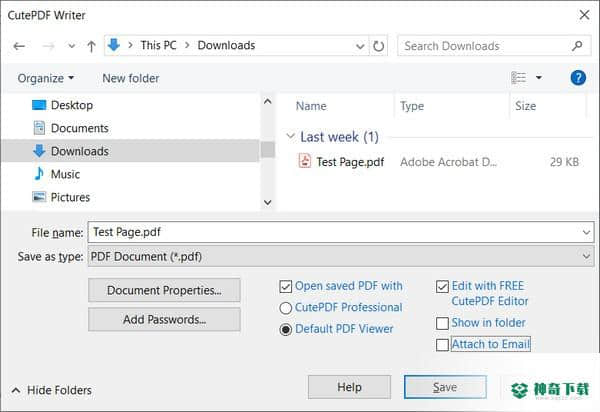The image size is (600, 412).
Task: Select Downloads in the address breadcrumb
Action: pyautogui.click(x=226, y=45)
